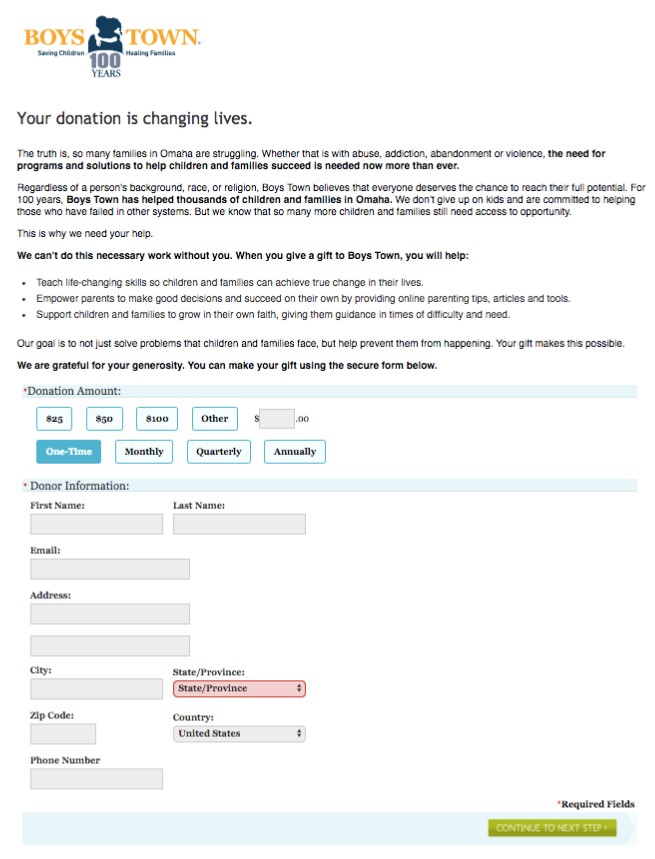Viewport: 655px width, 859px height.
Task: Choose the $50 donation amount
Action: [104, 419]
